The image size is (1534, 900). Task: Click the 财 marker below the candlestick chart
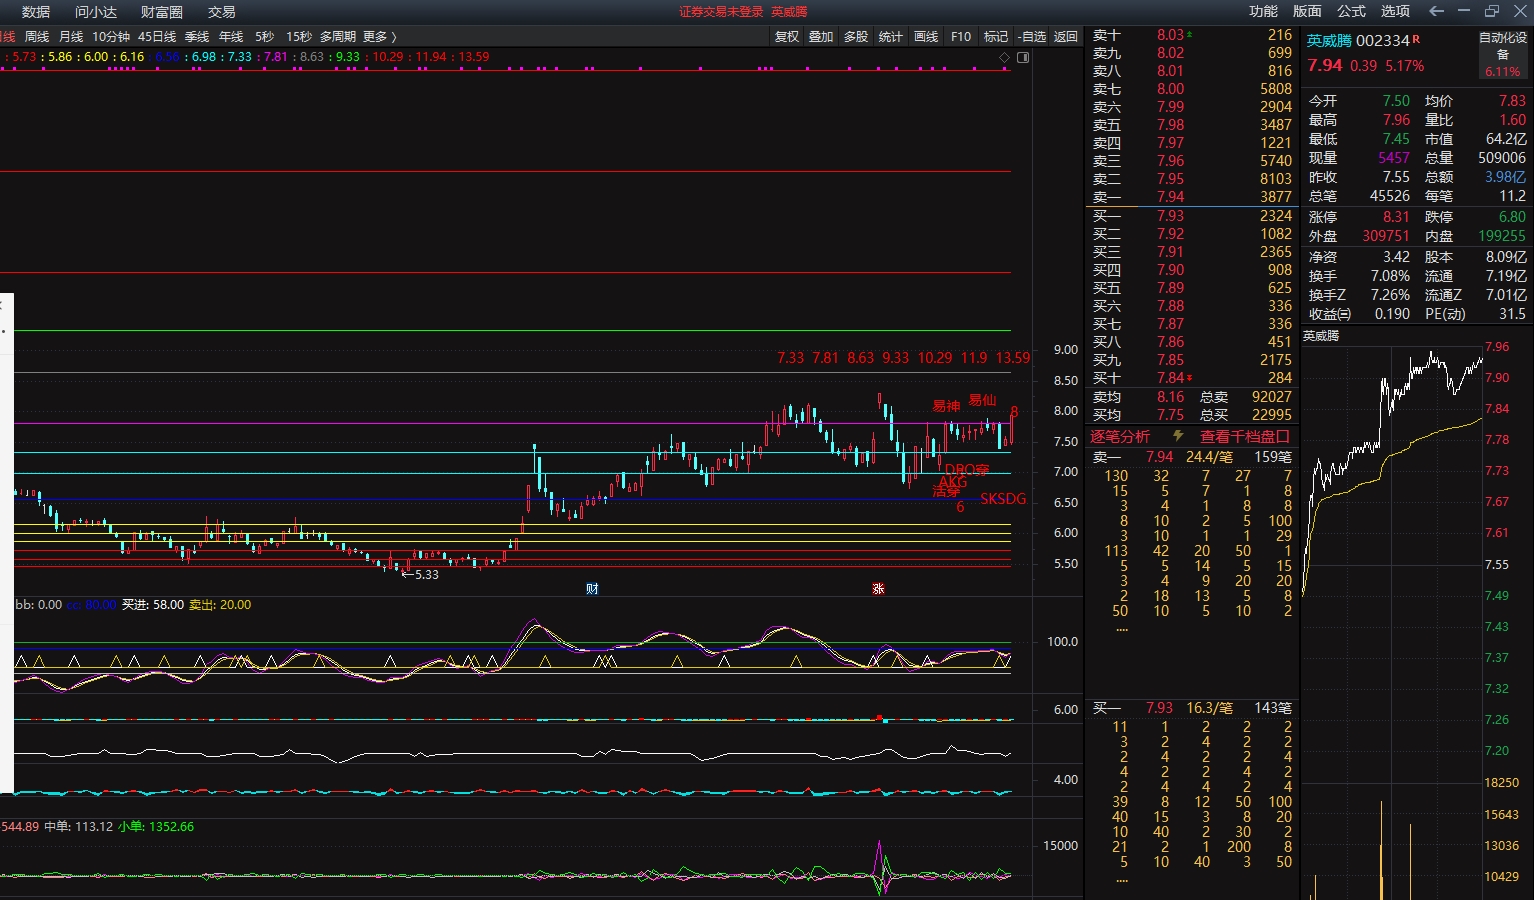tap(592, 589)
